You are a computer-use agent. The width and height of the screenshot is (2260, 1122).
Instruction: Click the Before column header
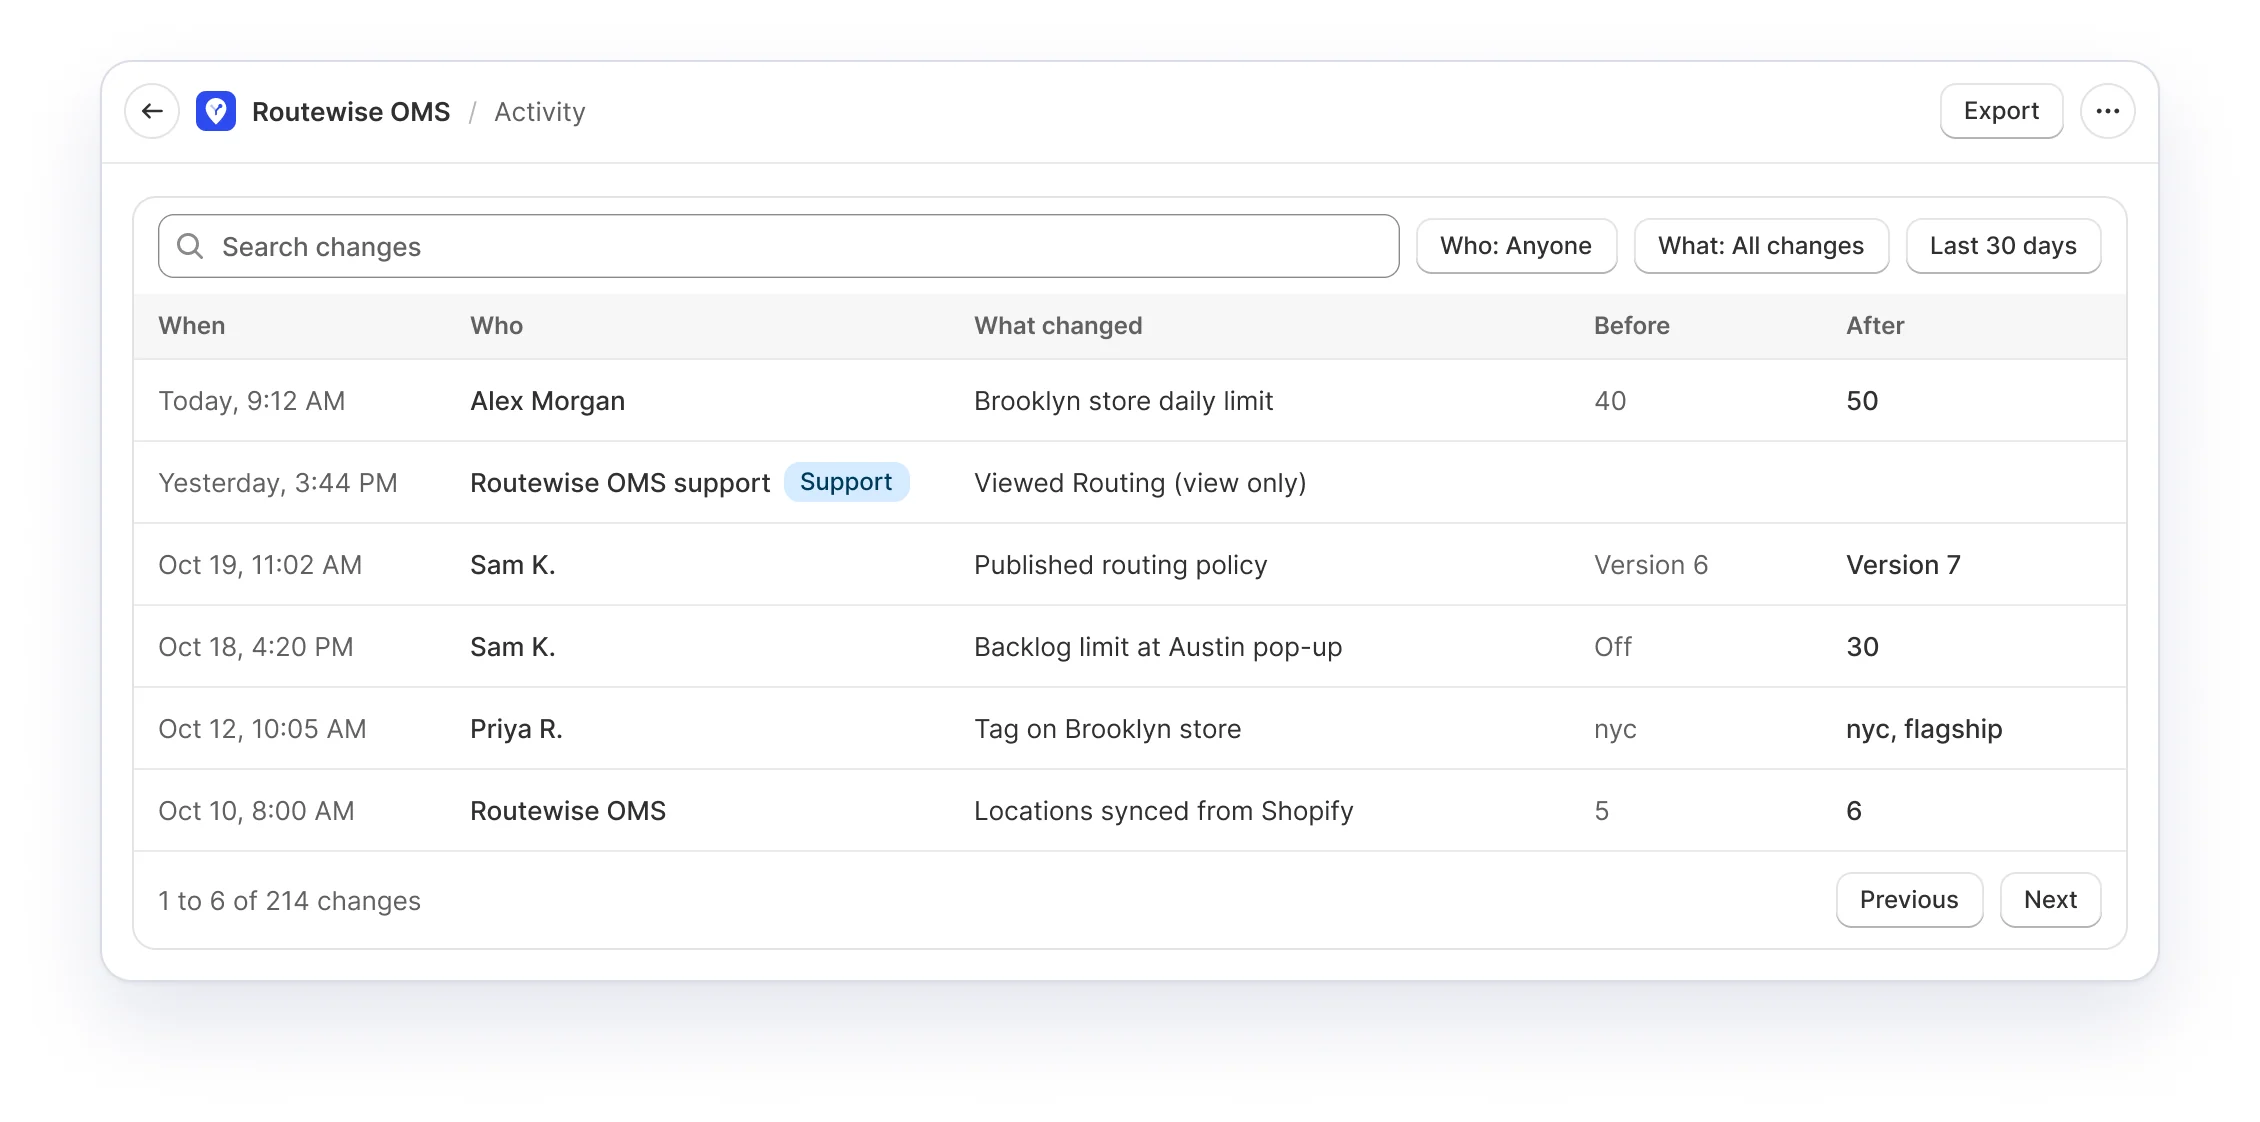click(x=1632, y=326)
